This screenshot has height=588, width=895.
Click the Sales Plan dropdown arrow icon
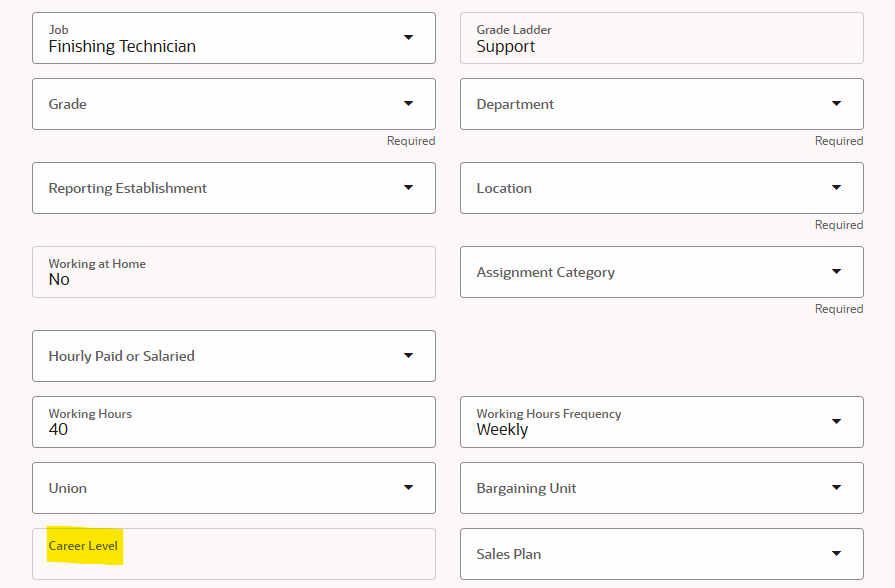837,553
